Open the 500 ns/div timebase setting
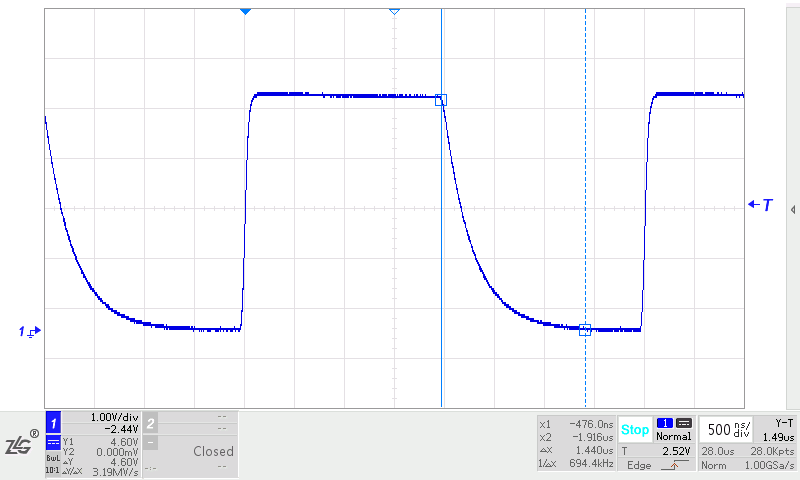 point(729,430)
